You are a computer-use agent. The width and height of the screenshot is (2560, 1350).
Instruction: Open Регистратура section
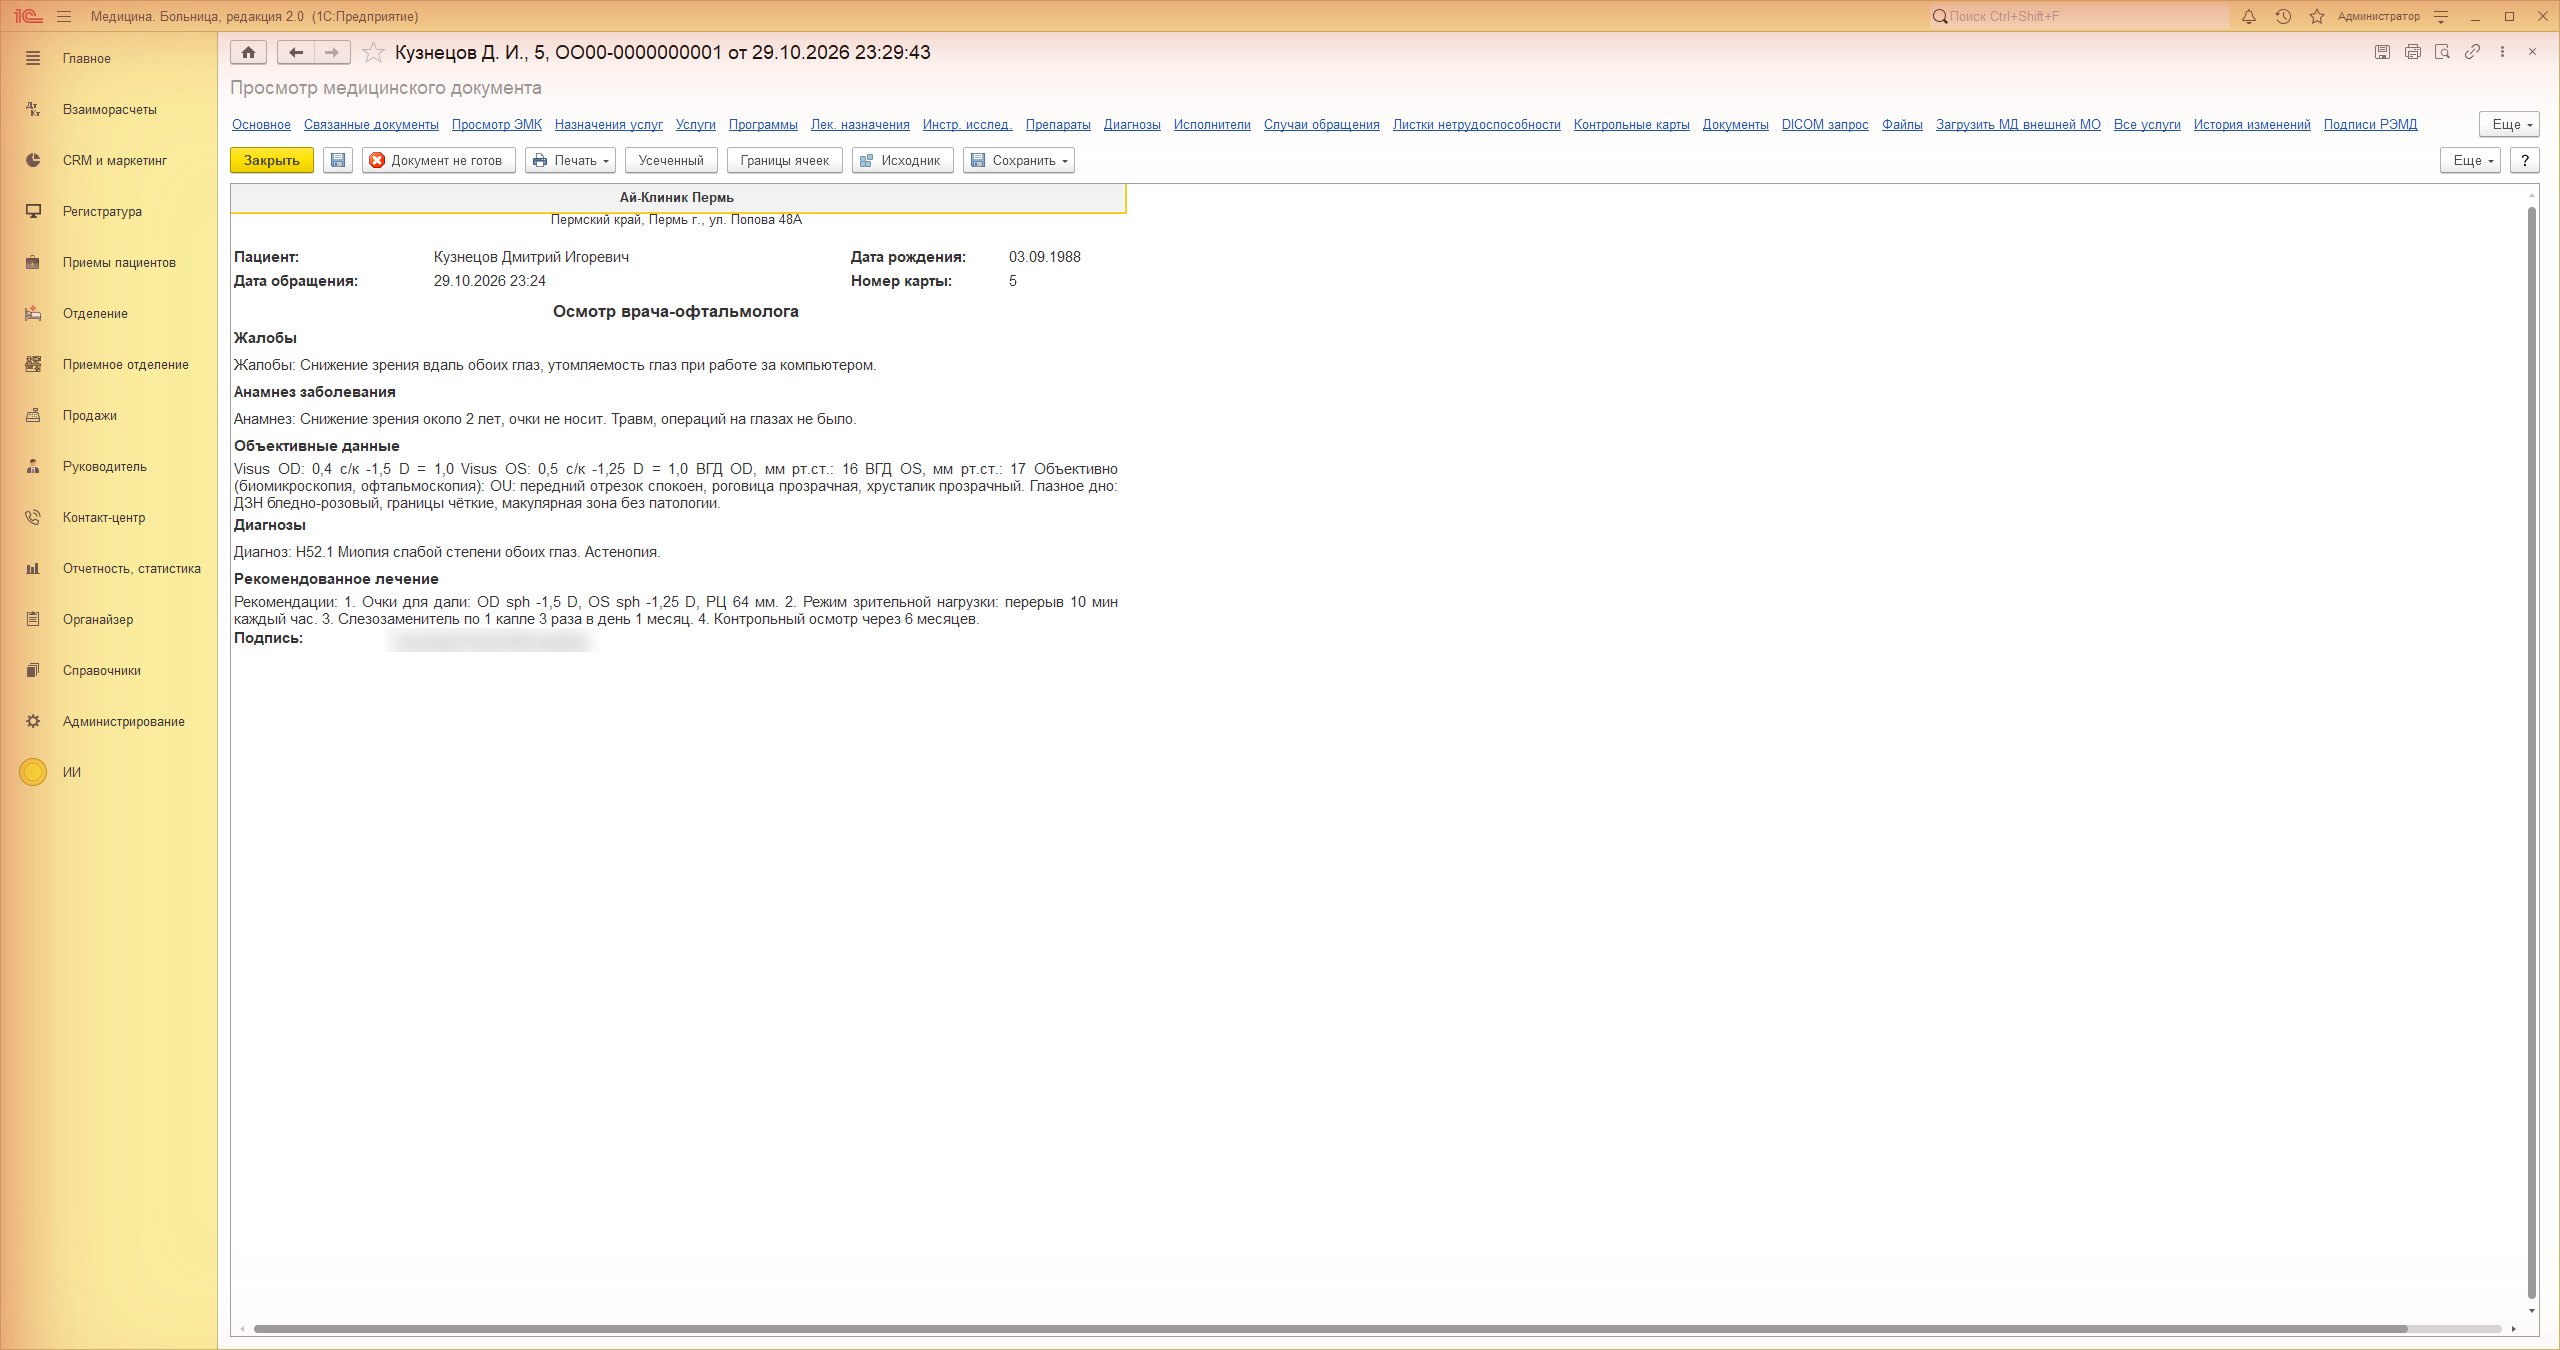click(x=108, y=211)
